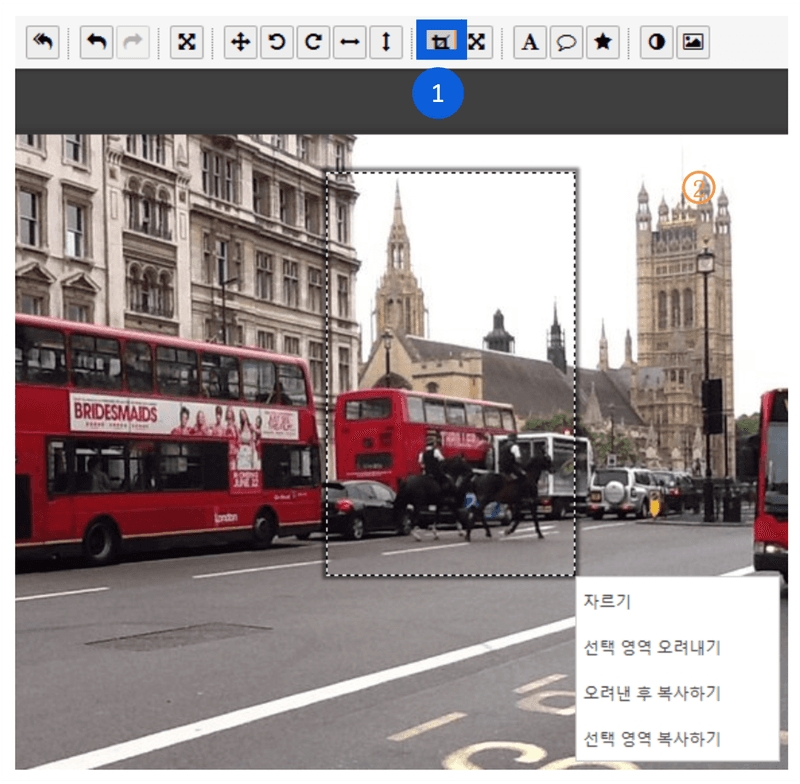Image resolution: width=800 pixels, height=784 pixels.
Task: Click the expand icon right of redo
Action: pos(187,42)
